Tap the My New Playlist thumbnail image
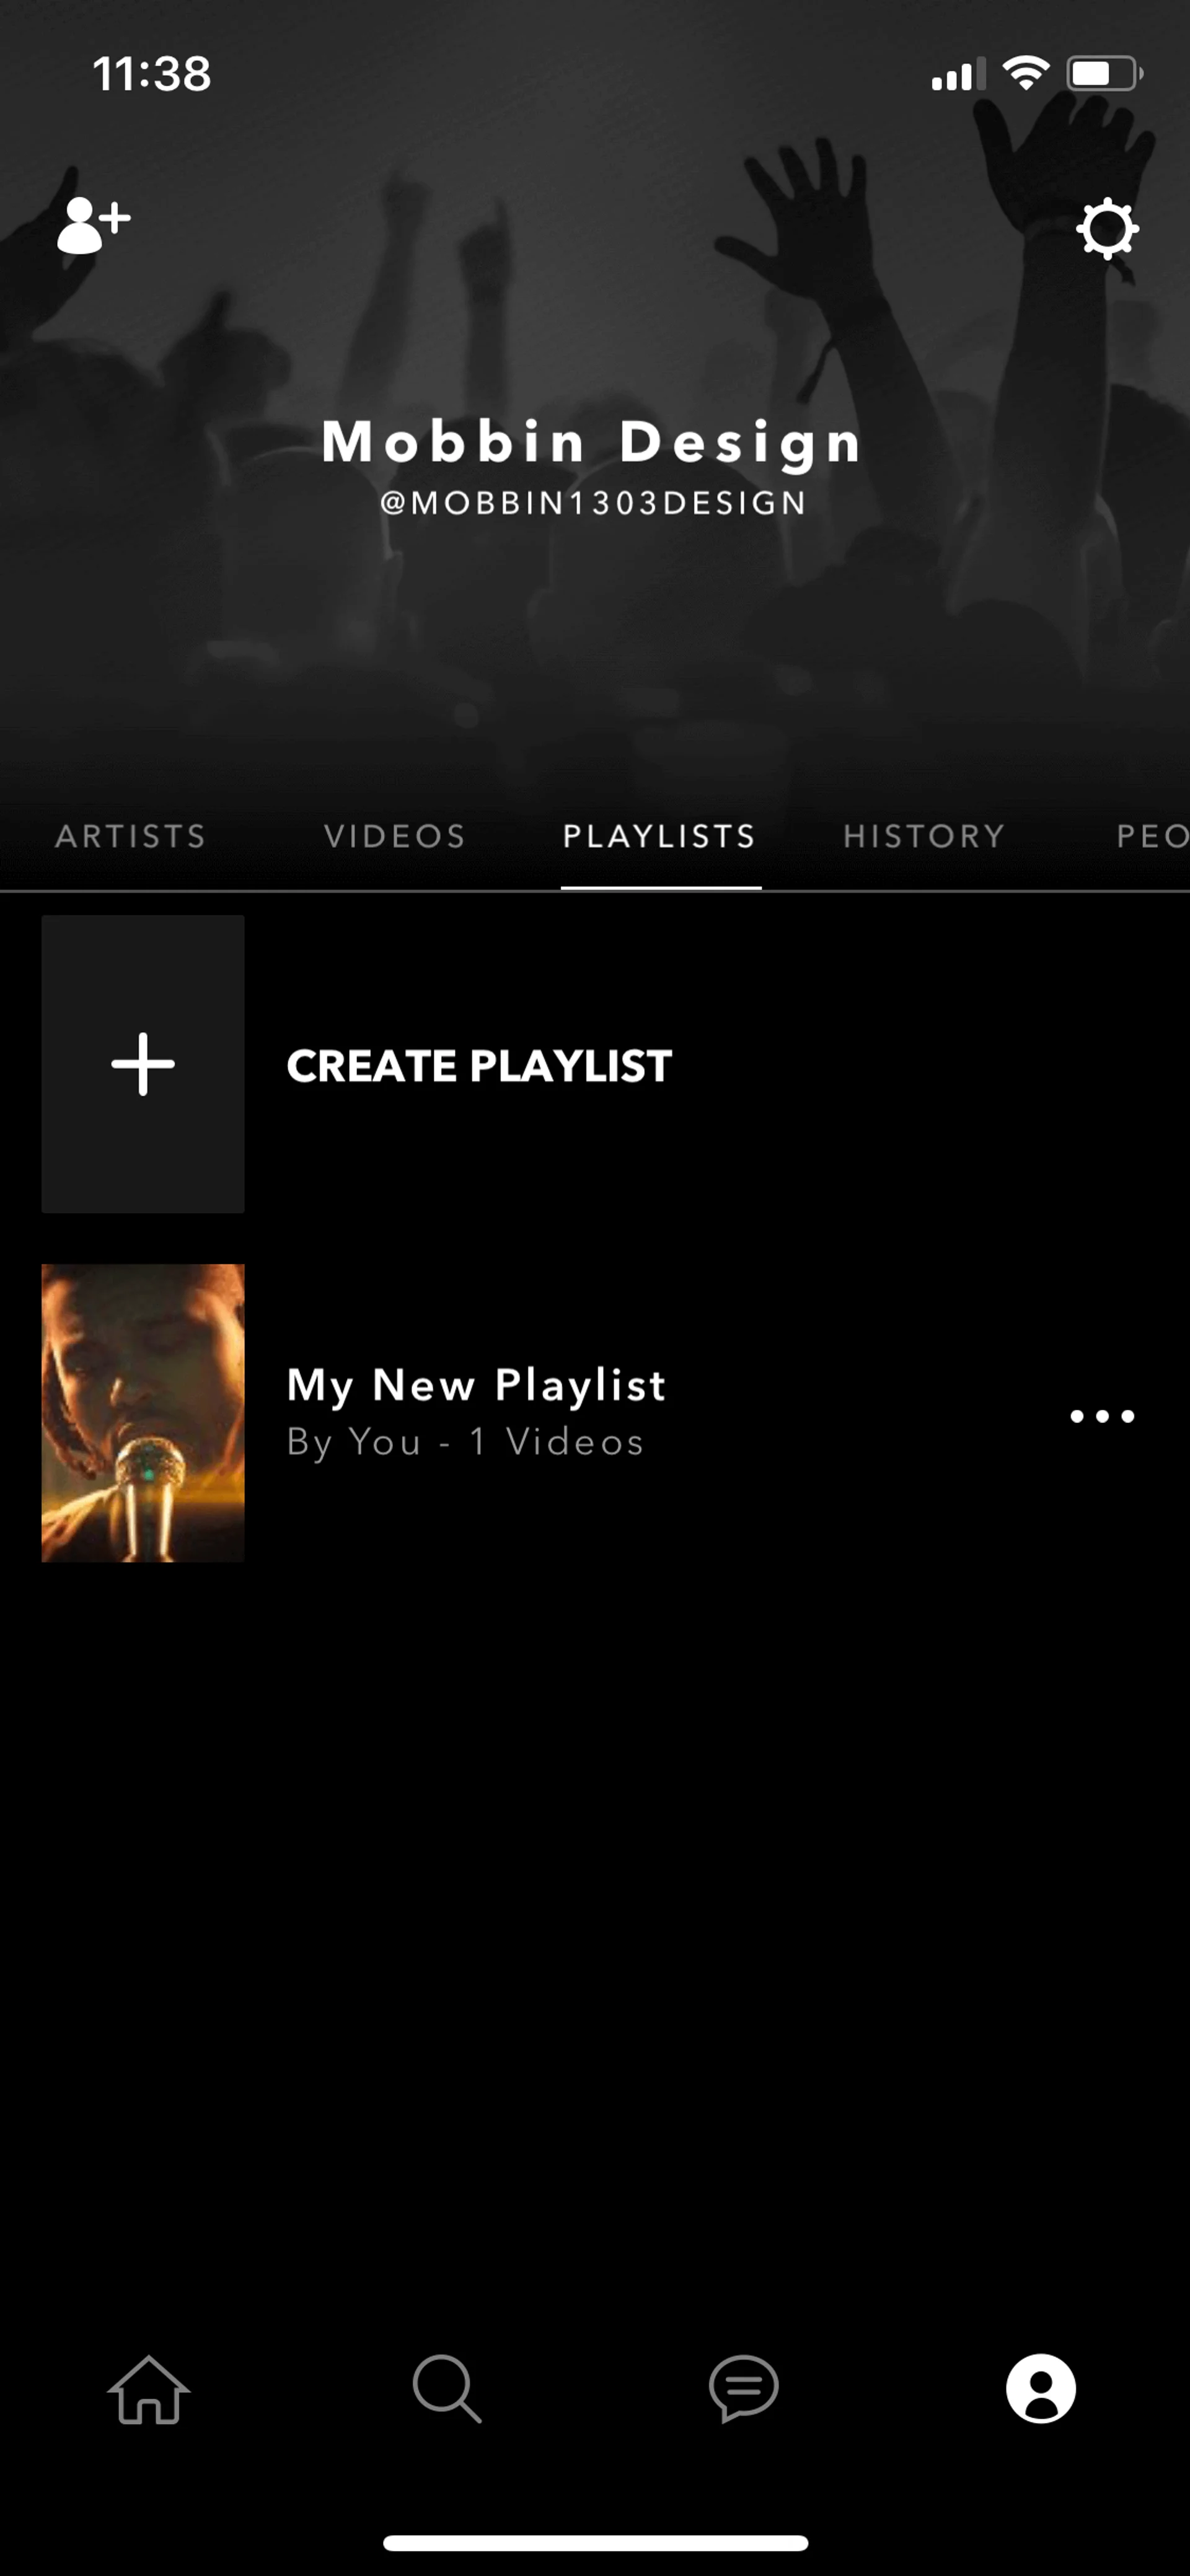 click(x=143, y=1413)
